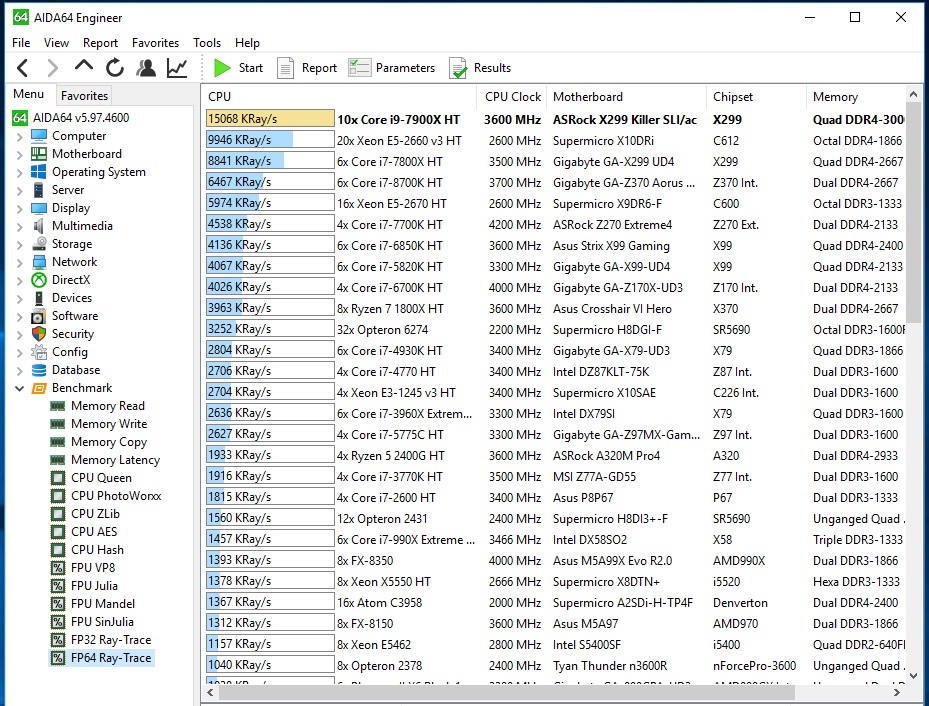Switch to the Menu tab
Screen dimensions: 929x706
pyautogui.click(x=28, y=94)
